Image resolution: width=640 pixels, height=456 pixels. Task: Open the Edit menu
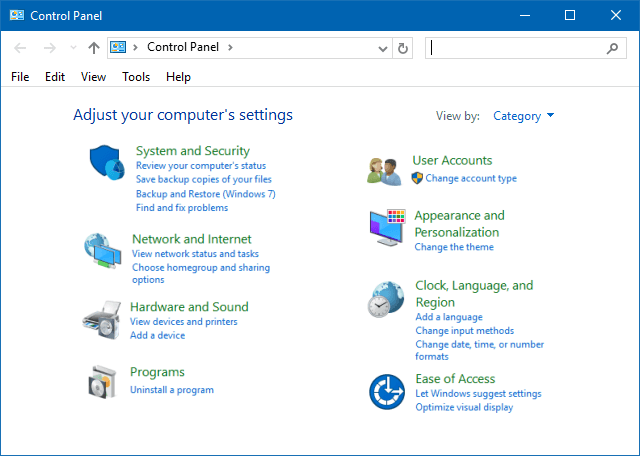pos(55,77)
